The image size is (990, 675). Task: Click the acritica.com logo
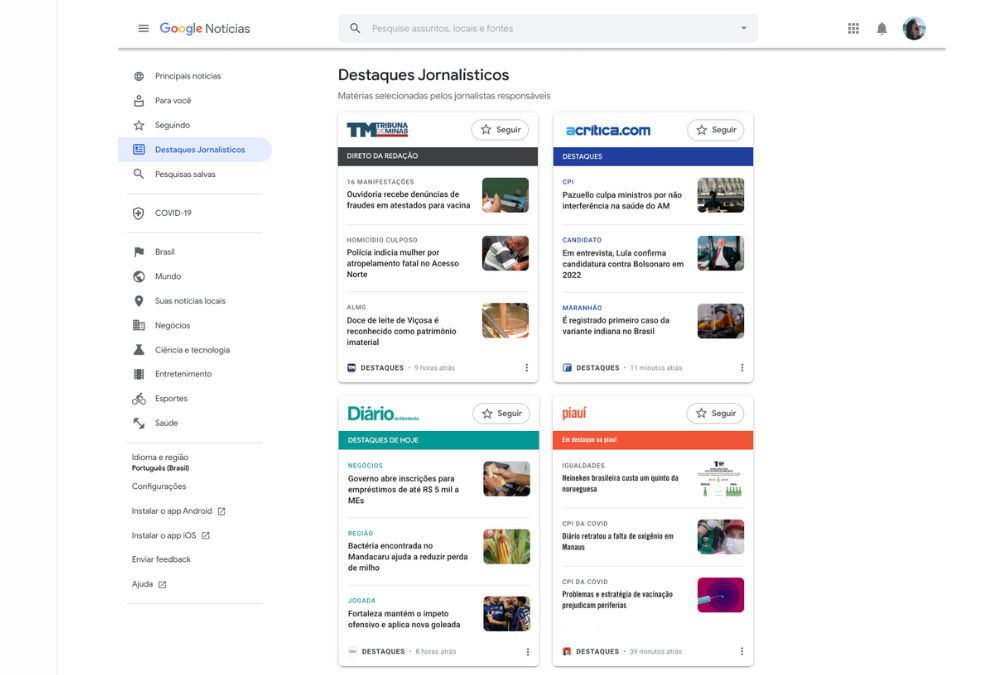(x=607, y=130)
